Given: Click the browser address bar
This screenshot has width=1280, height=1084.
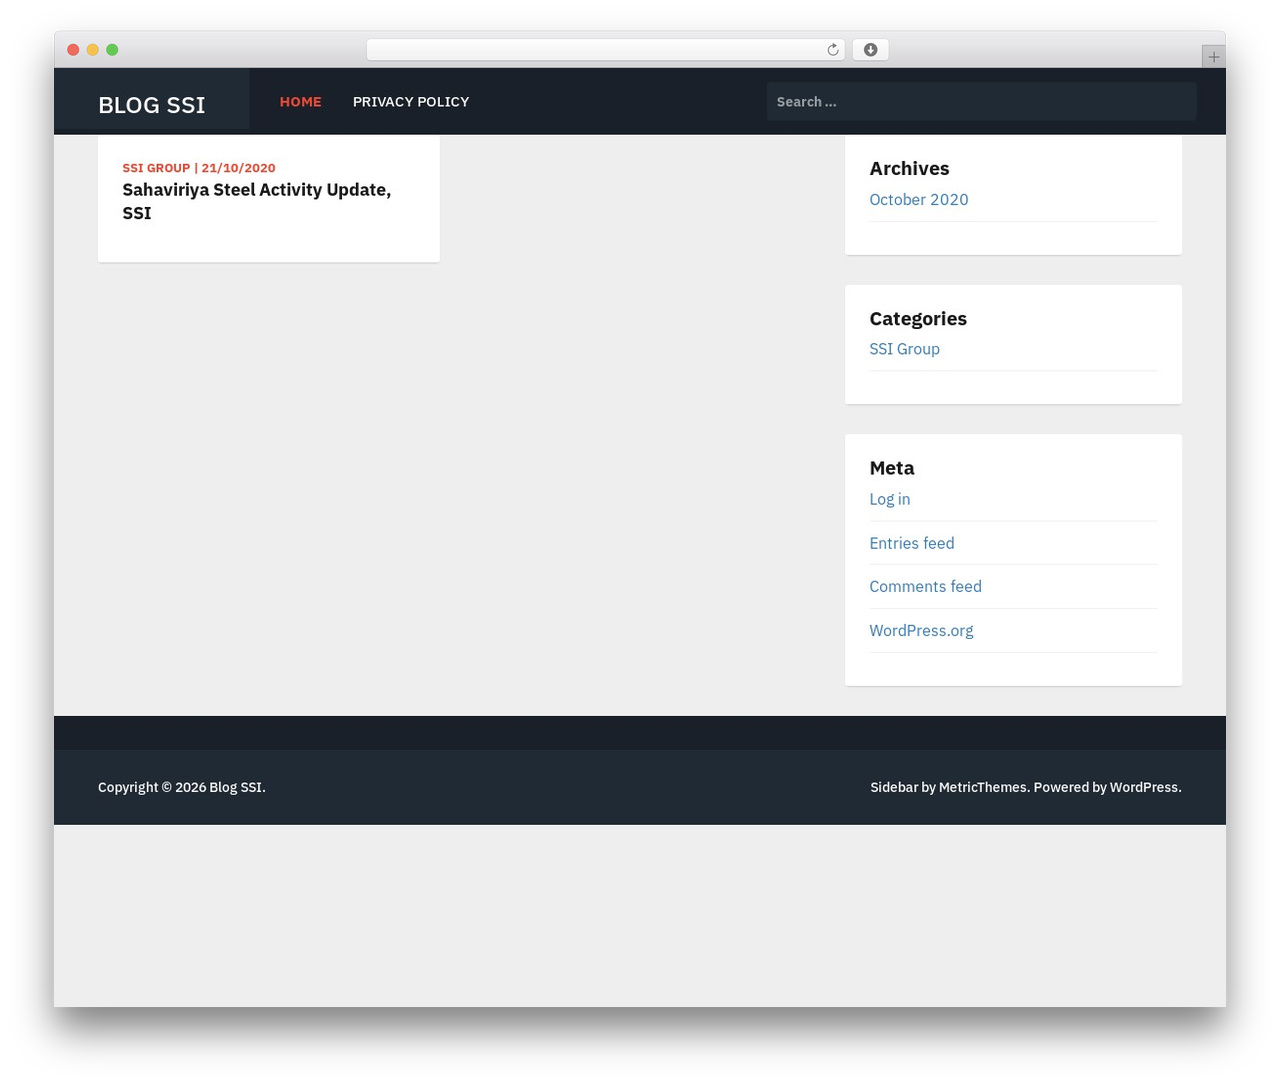Looking at the screenshot, I should 605,50.
